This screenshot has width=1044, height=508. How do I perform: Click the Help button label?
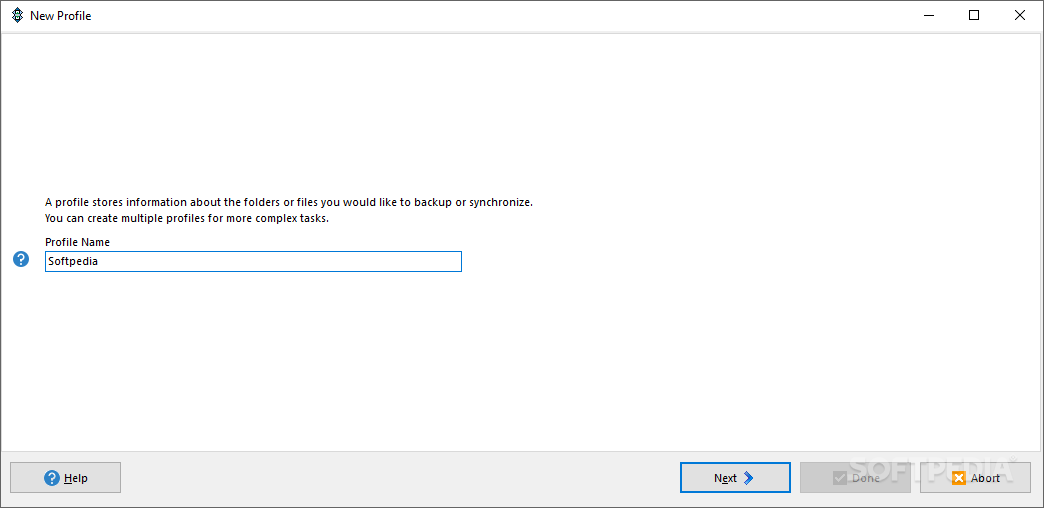76,478
